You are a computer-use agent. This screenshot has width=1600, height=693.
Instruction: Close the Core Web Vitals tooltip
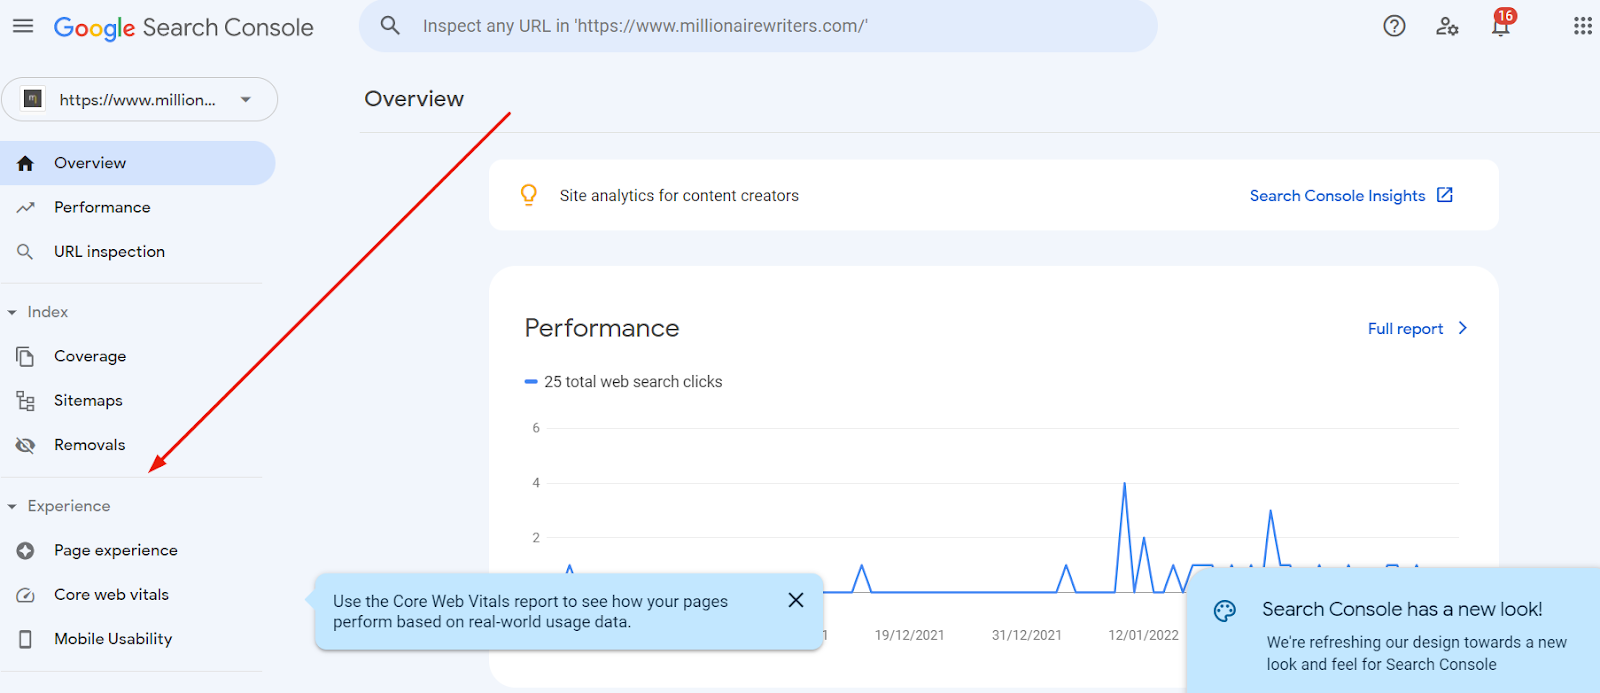point(796,600)
